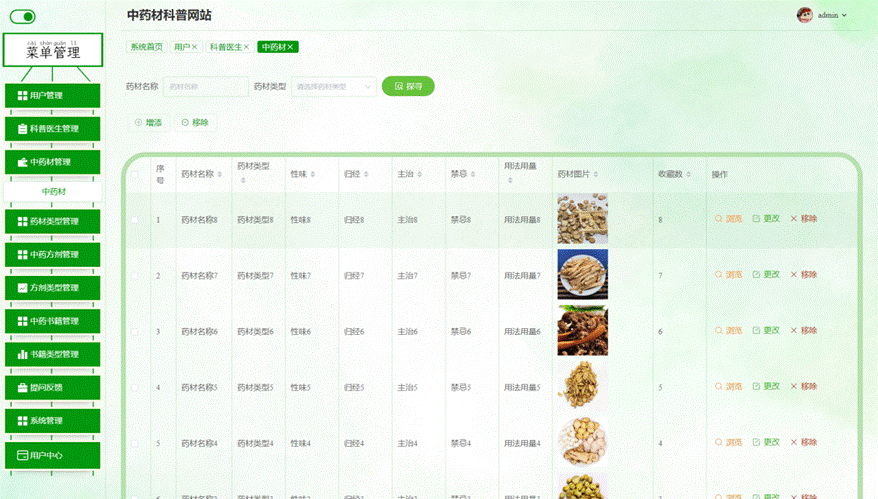Viewport: 878px width, 499px height.
Task: Click 更改 for 药材名称8 row
Action: [x=766, y=218]
